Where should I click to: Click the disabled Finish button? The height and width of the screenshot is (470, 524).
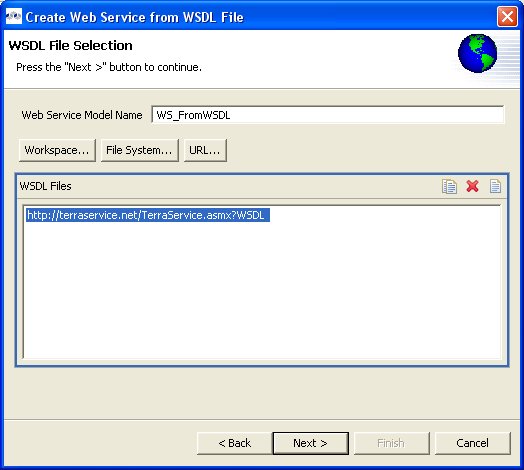[391, 443]
